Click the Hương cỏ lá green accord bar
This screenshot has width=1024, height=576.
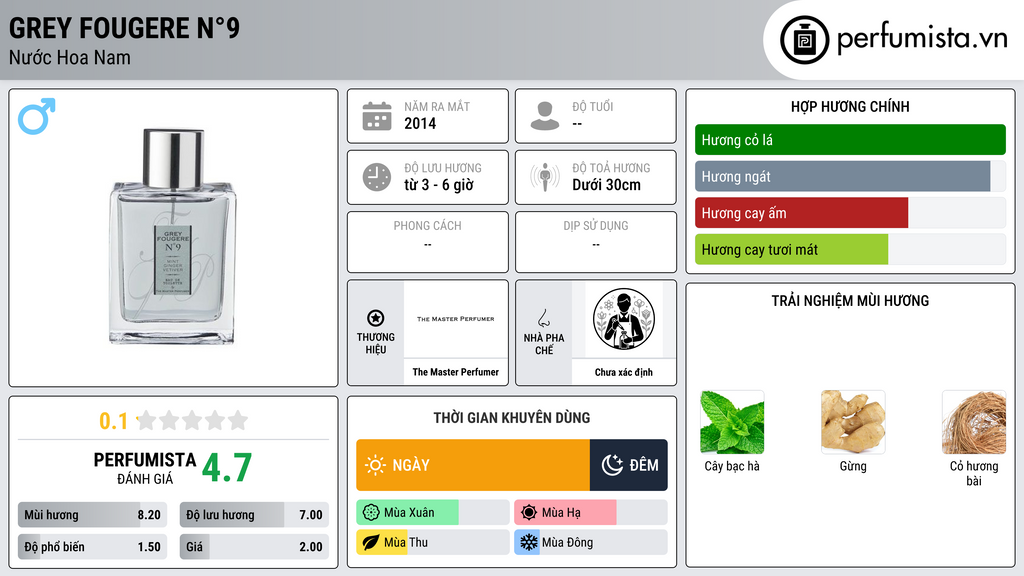pos(850,140)
